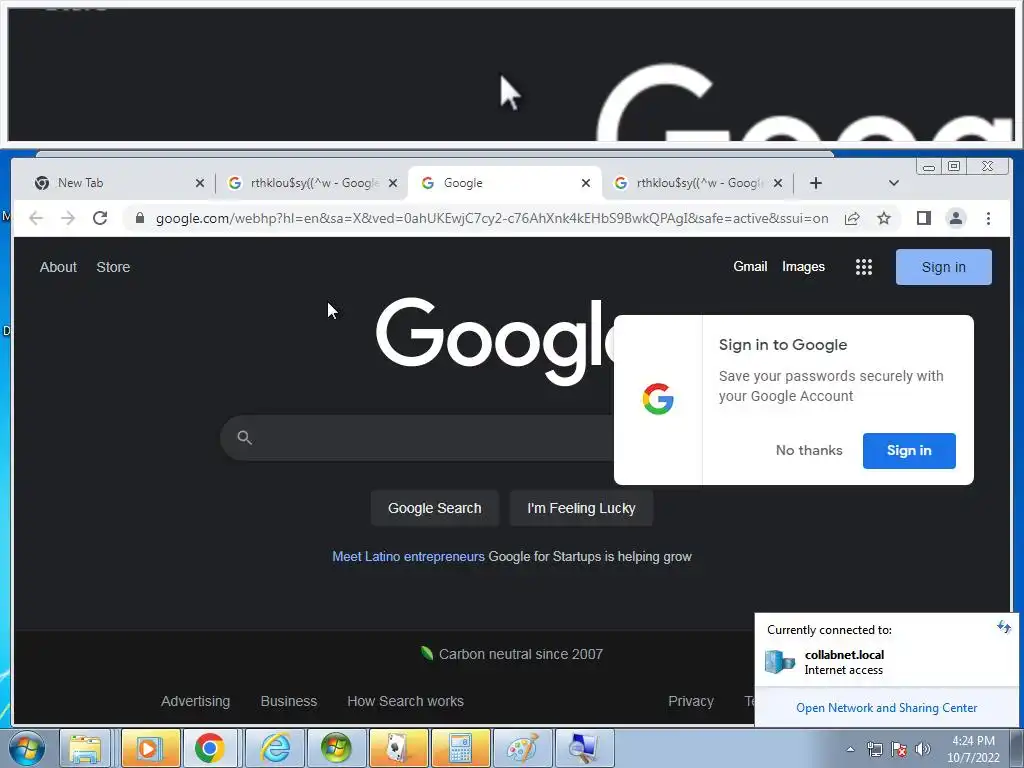Share this page icon in address bar
The image size is (1024, 768).
pos(852,218)
